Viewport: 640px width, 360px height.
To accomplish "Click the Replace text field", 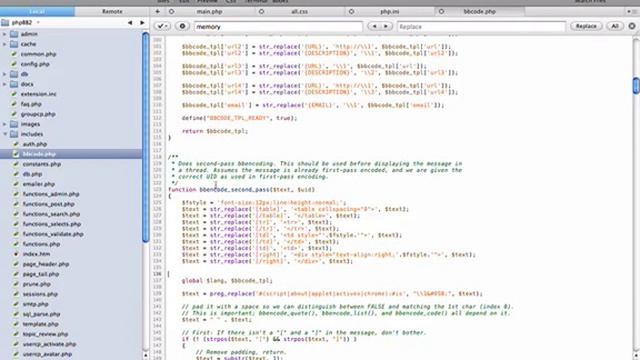I will click(481, 27).
